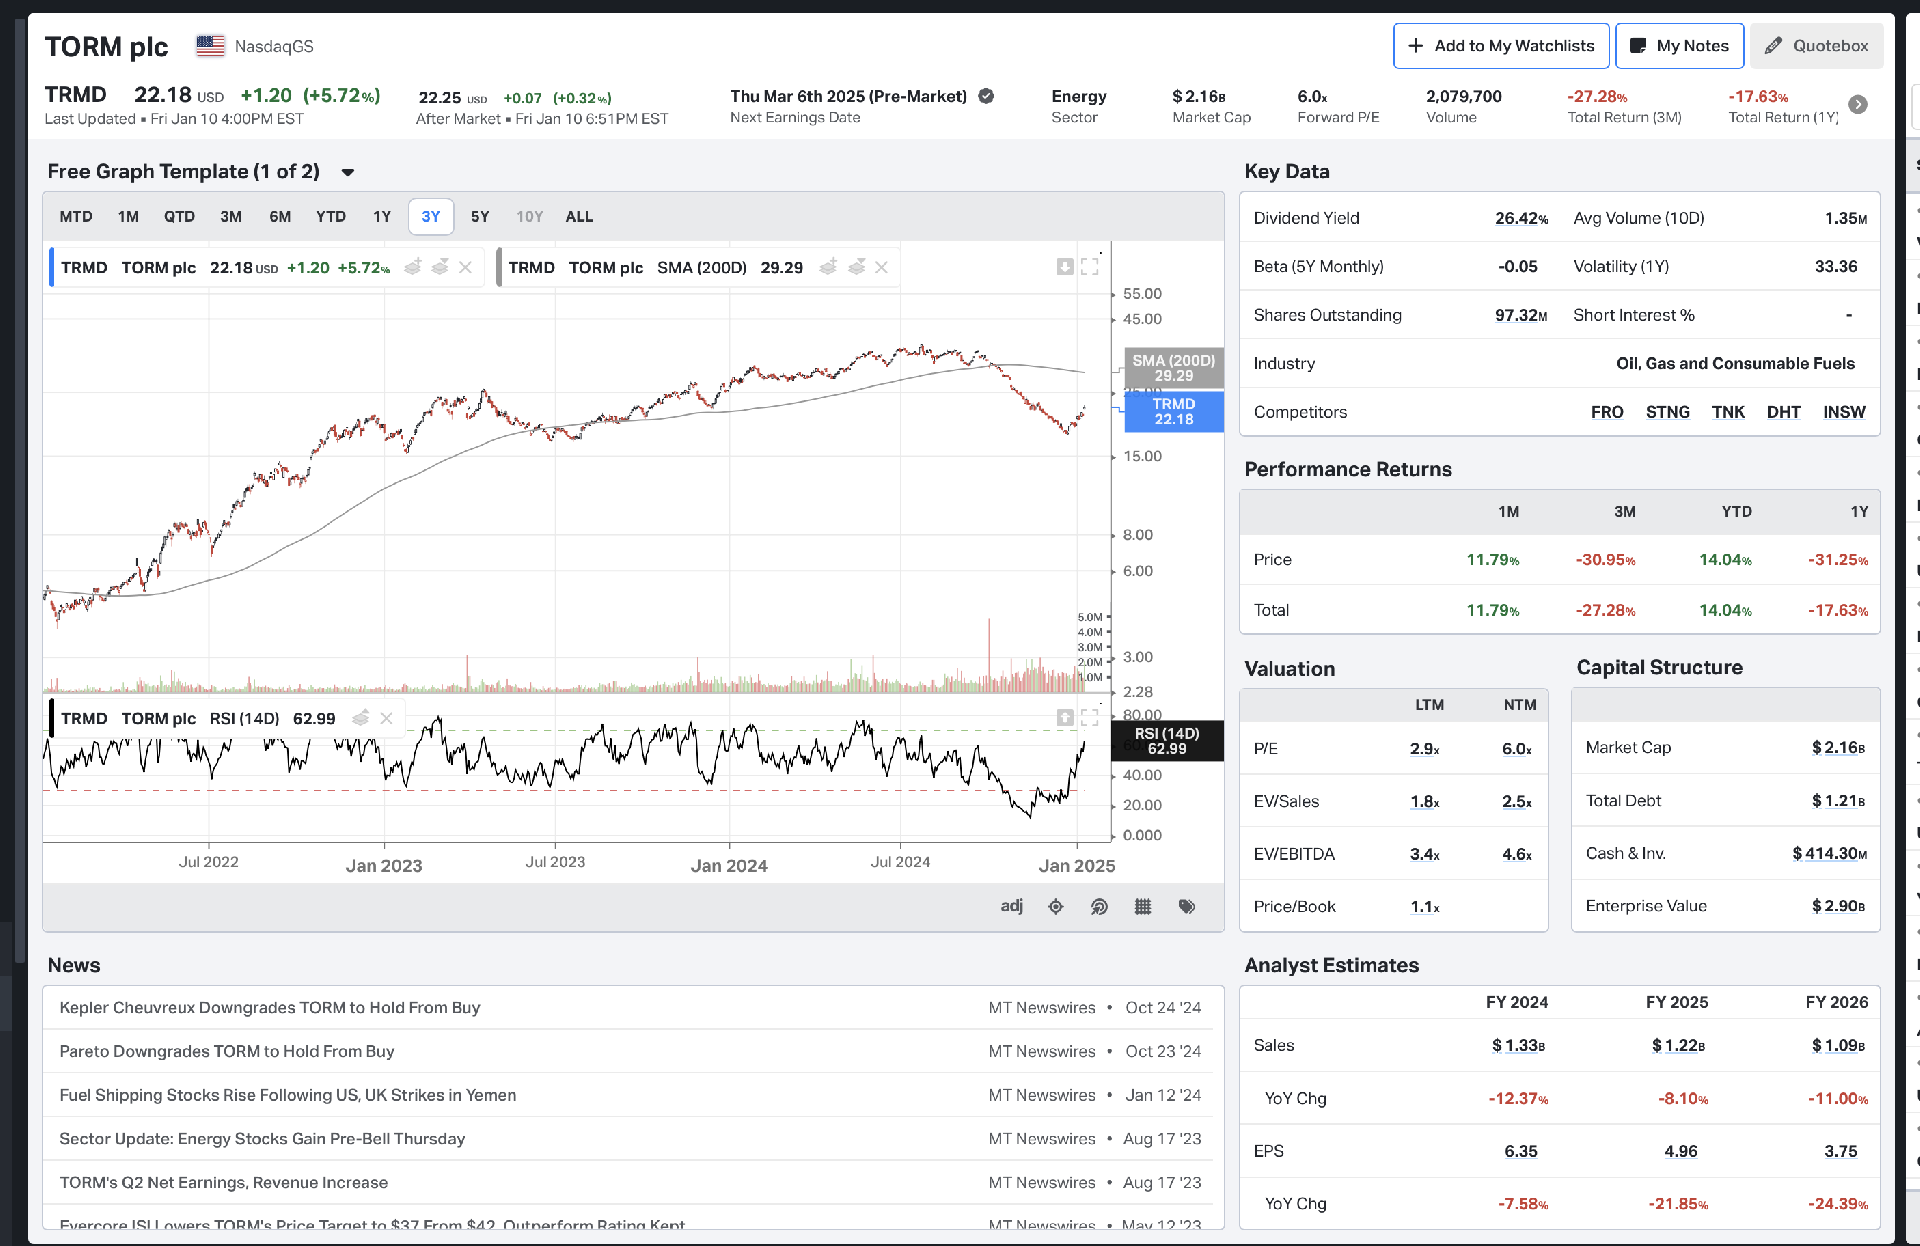
Task: Toggle the chart gridlines icon
Action: 1143,906
